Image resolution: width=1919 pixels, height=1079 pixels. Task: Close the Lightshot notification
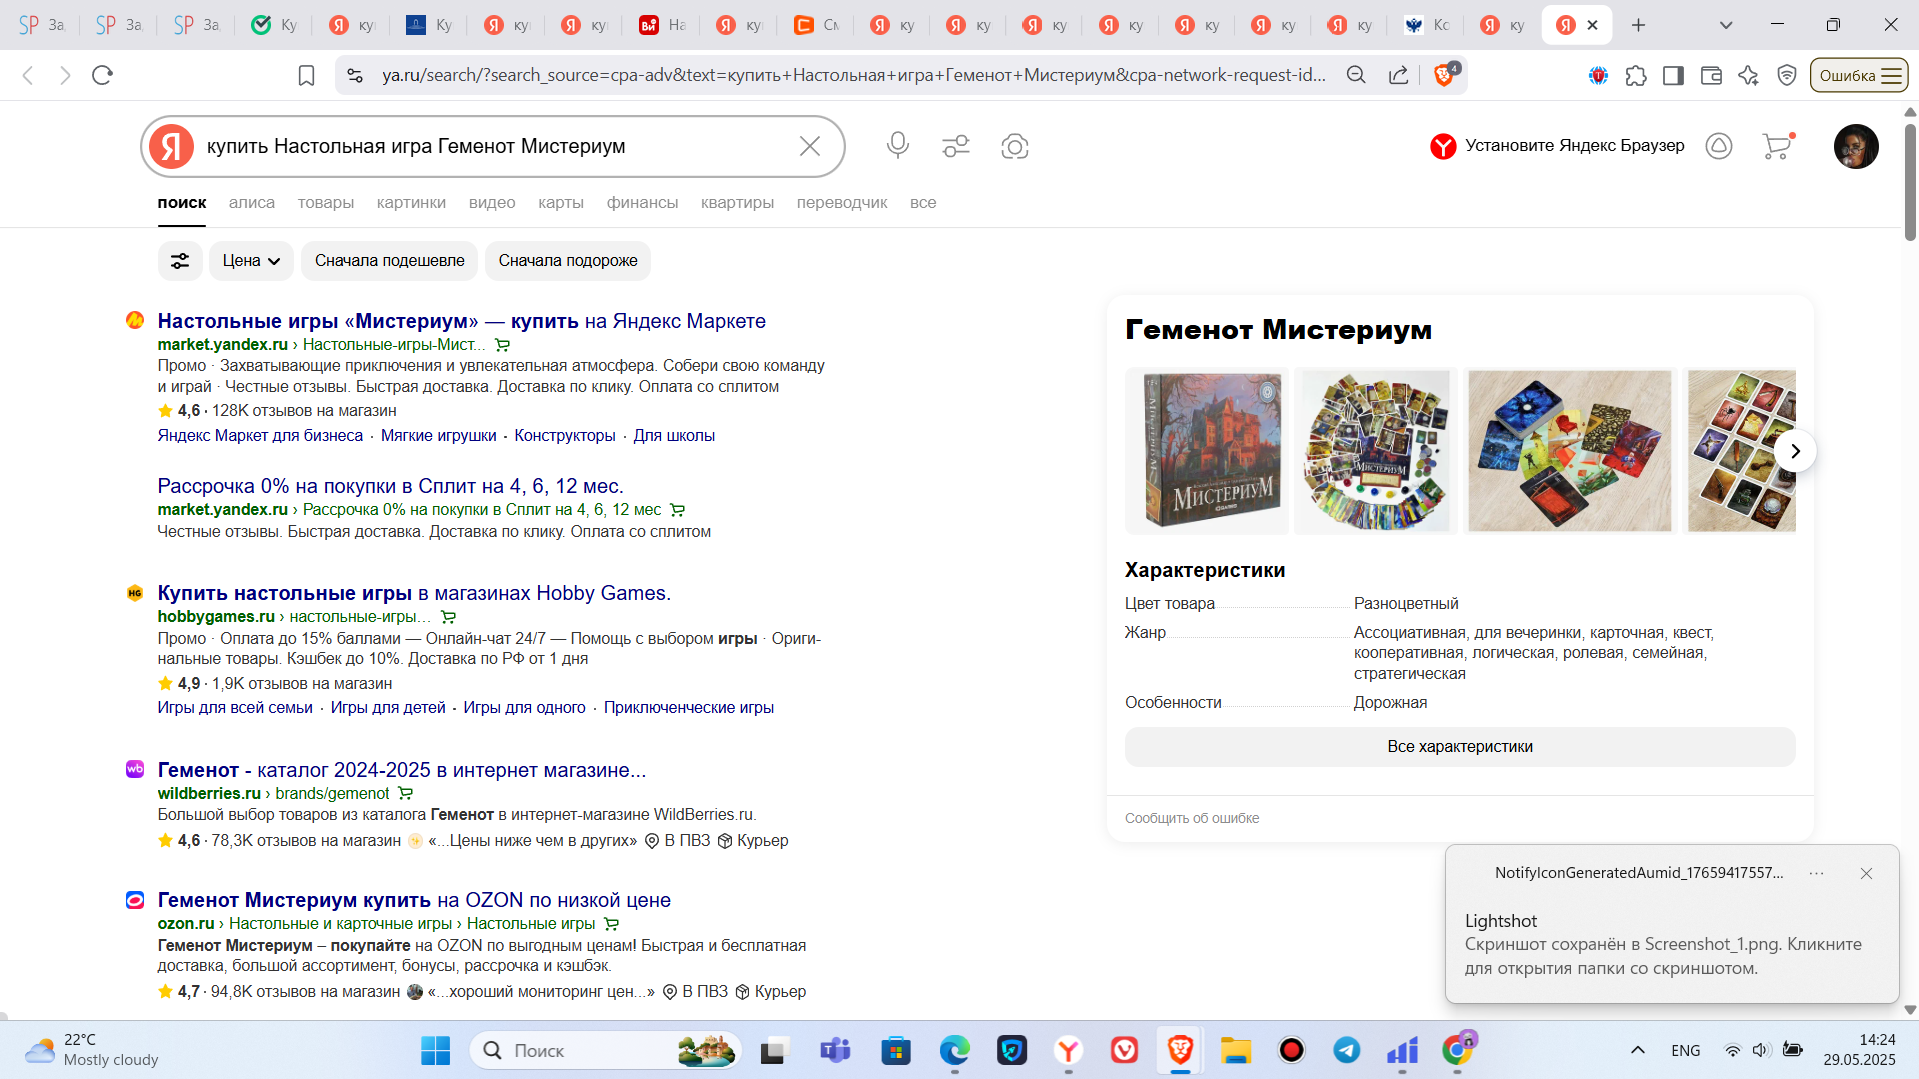[x=1866, y=873]
